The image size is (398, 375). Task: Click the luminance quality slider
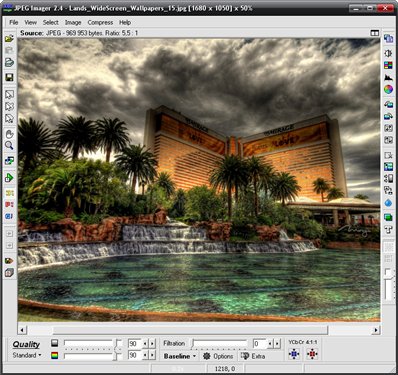93,343
